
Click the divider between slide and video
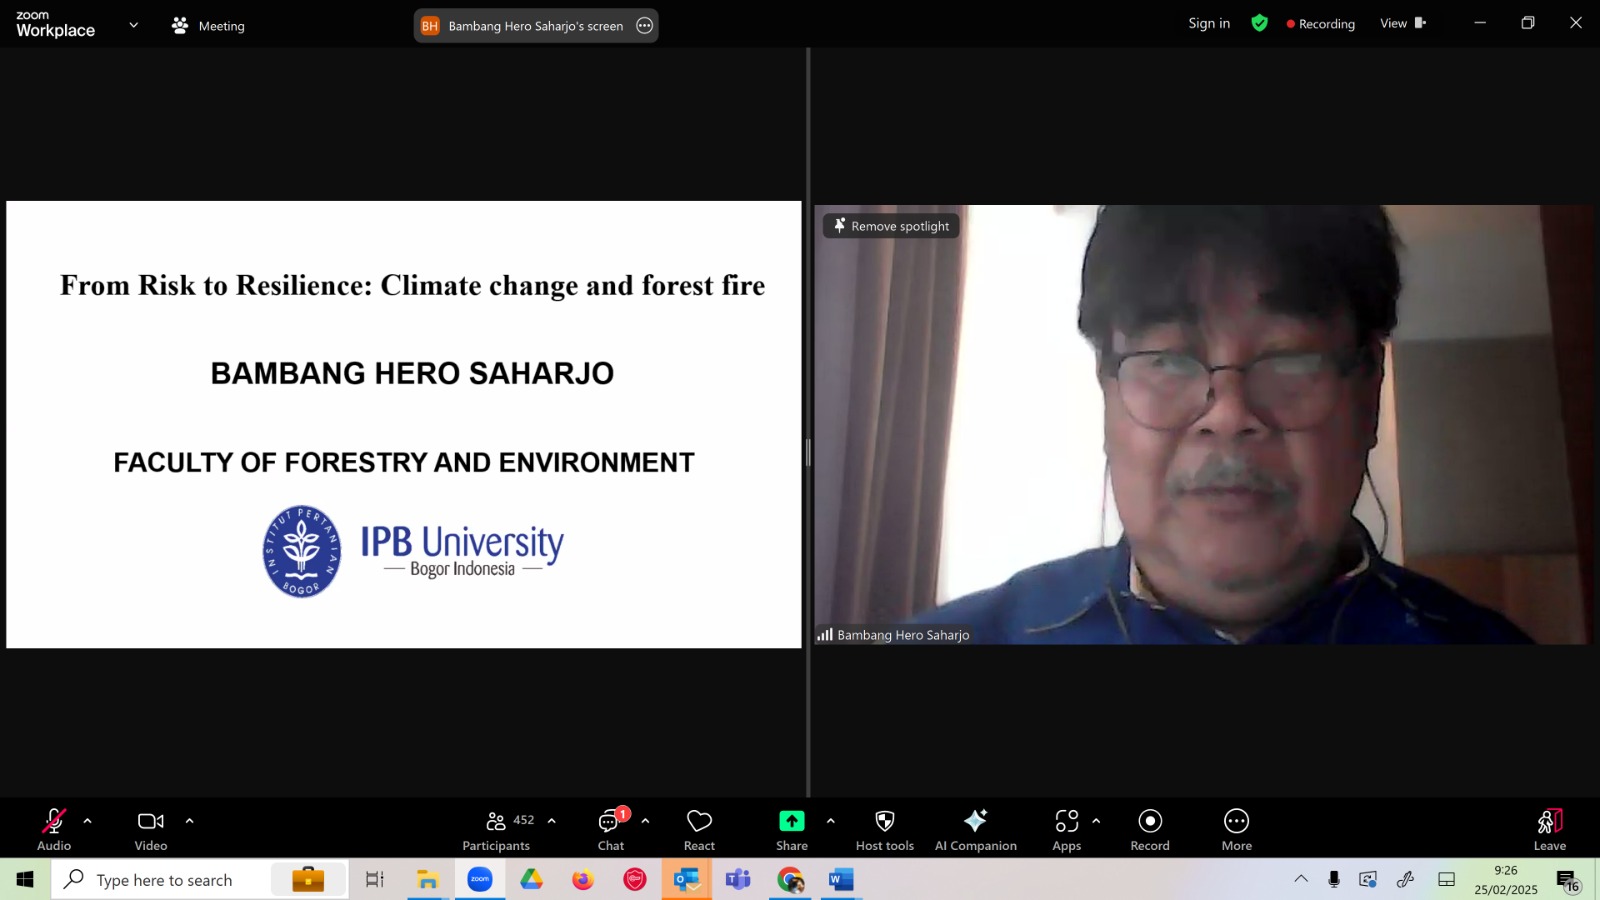point(808,452)
